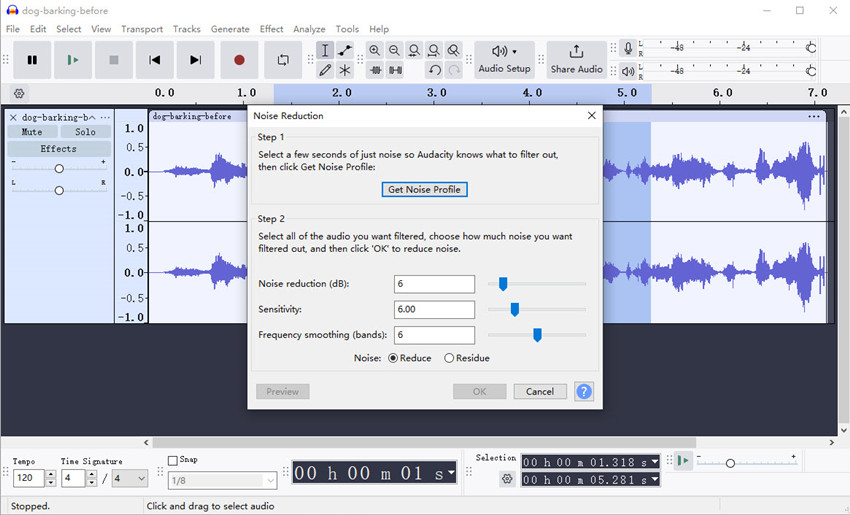
Task: Click the Stop playback button
Action: [x=114, y=60]
